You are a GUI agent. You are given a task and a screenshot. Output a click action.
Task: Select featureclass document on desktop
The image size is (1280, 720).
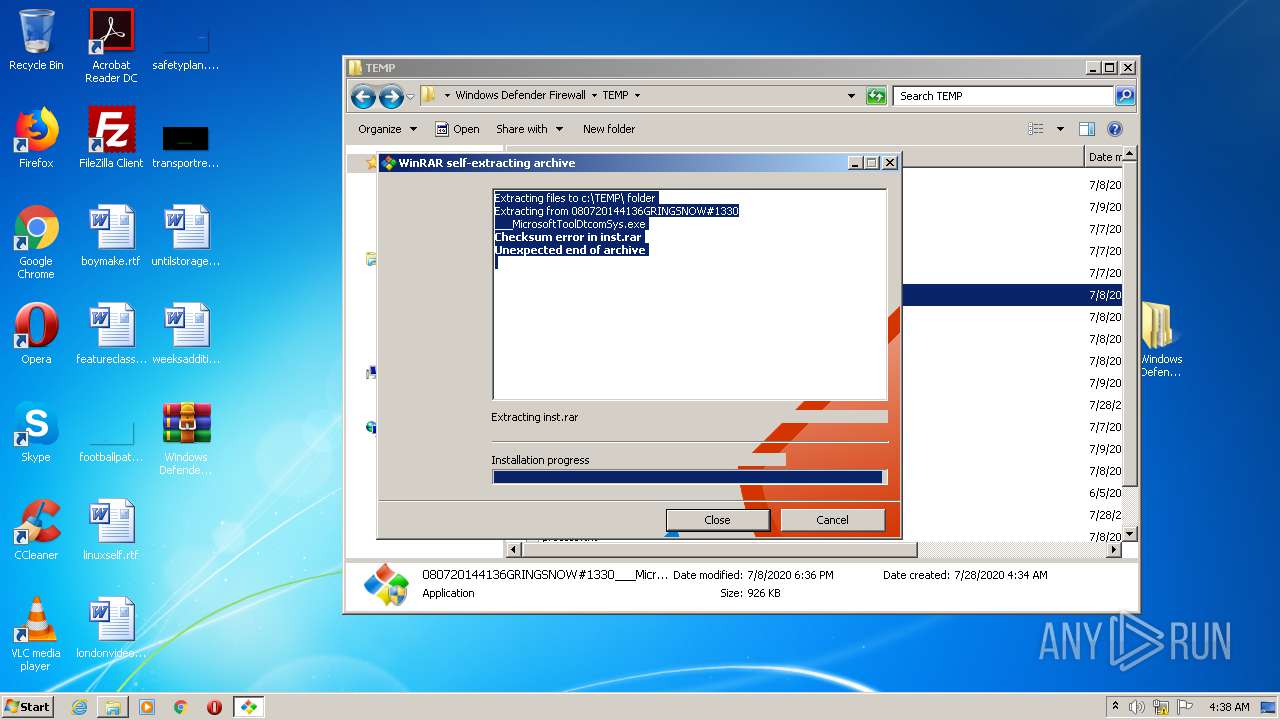tap(111, 335)
